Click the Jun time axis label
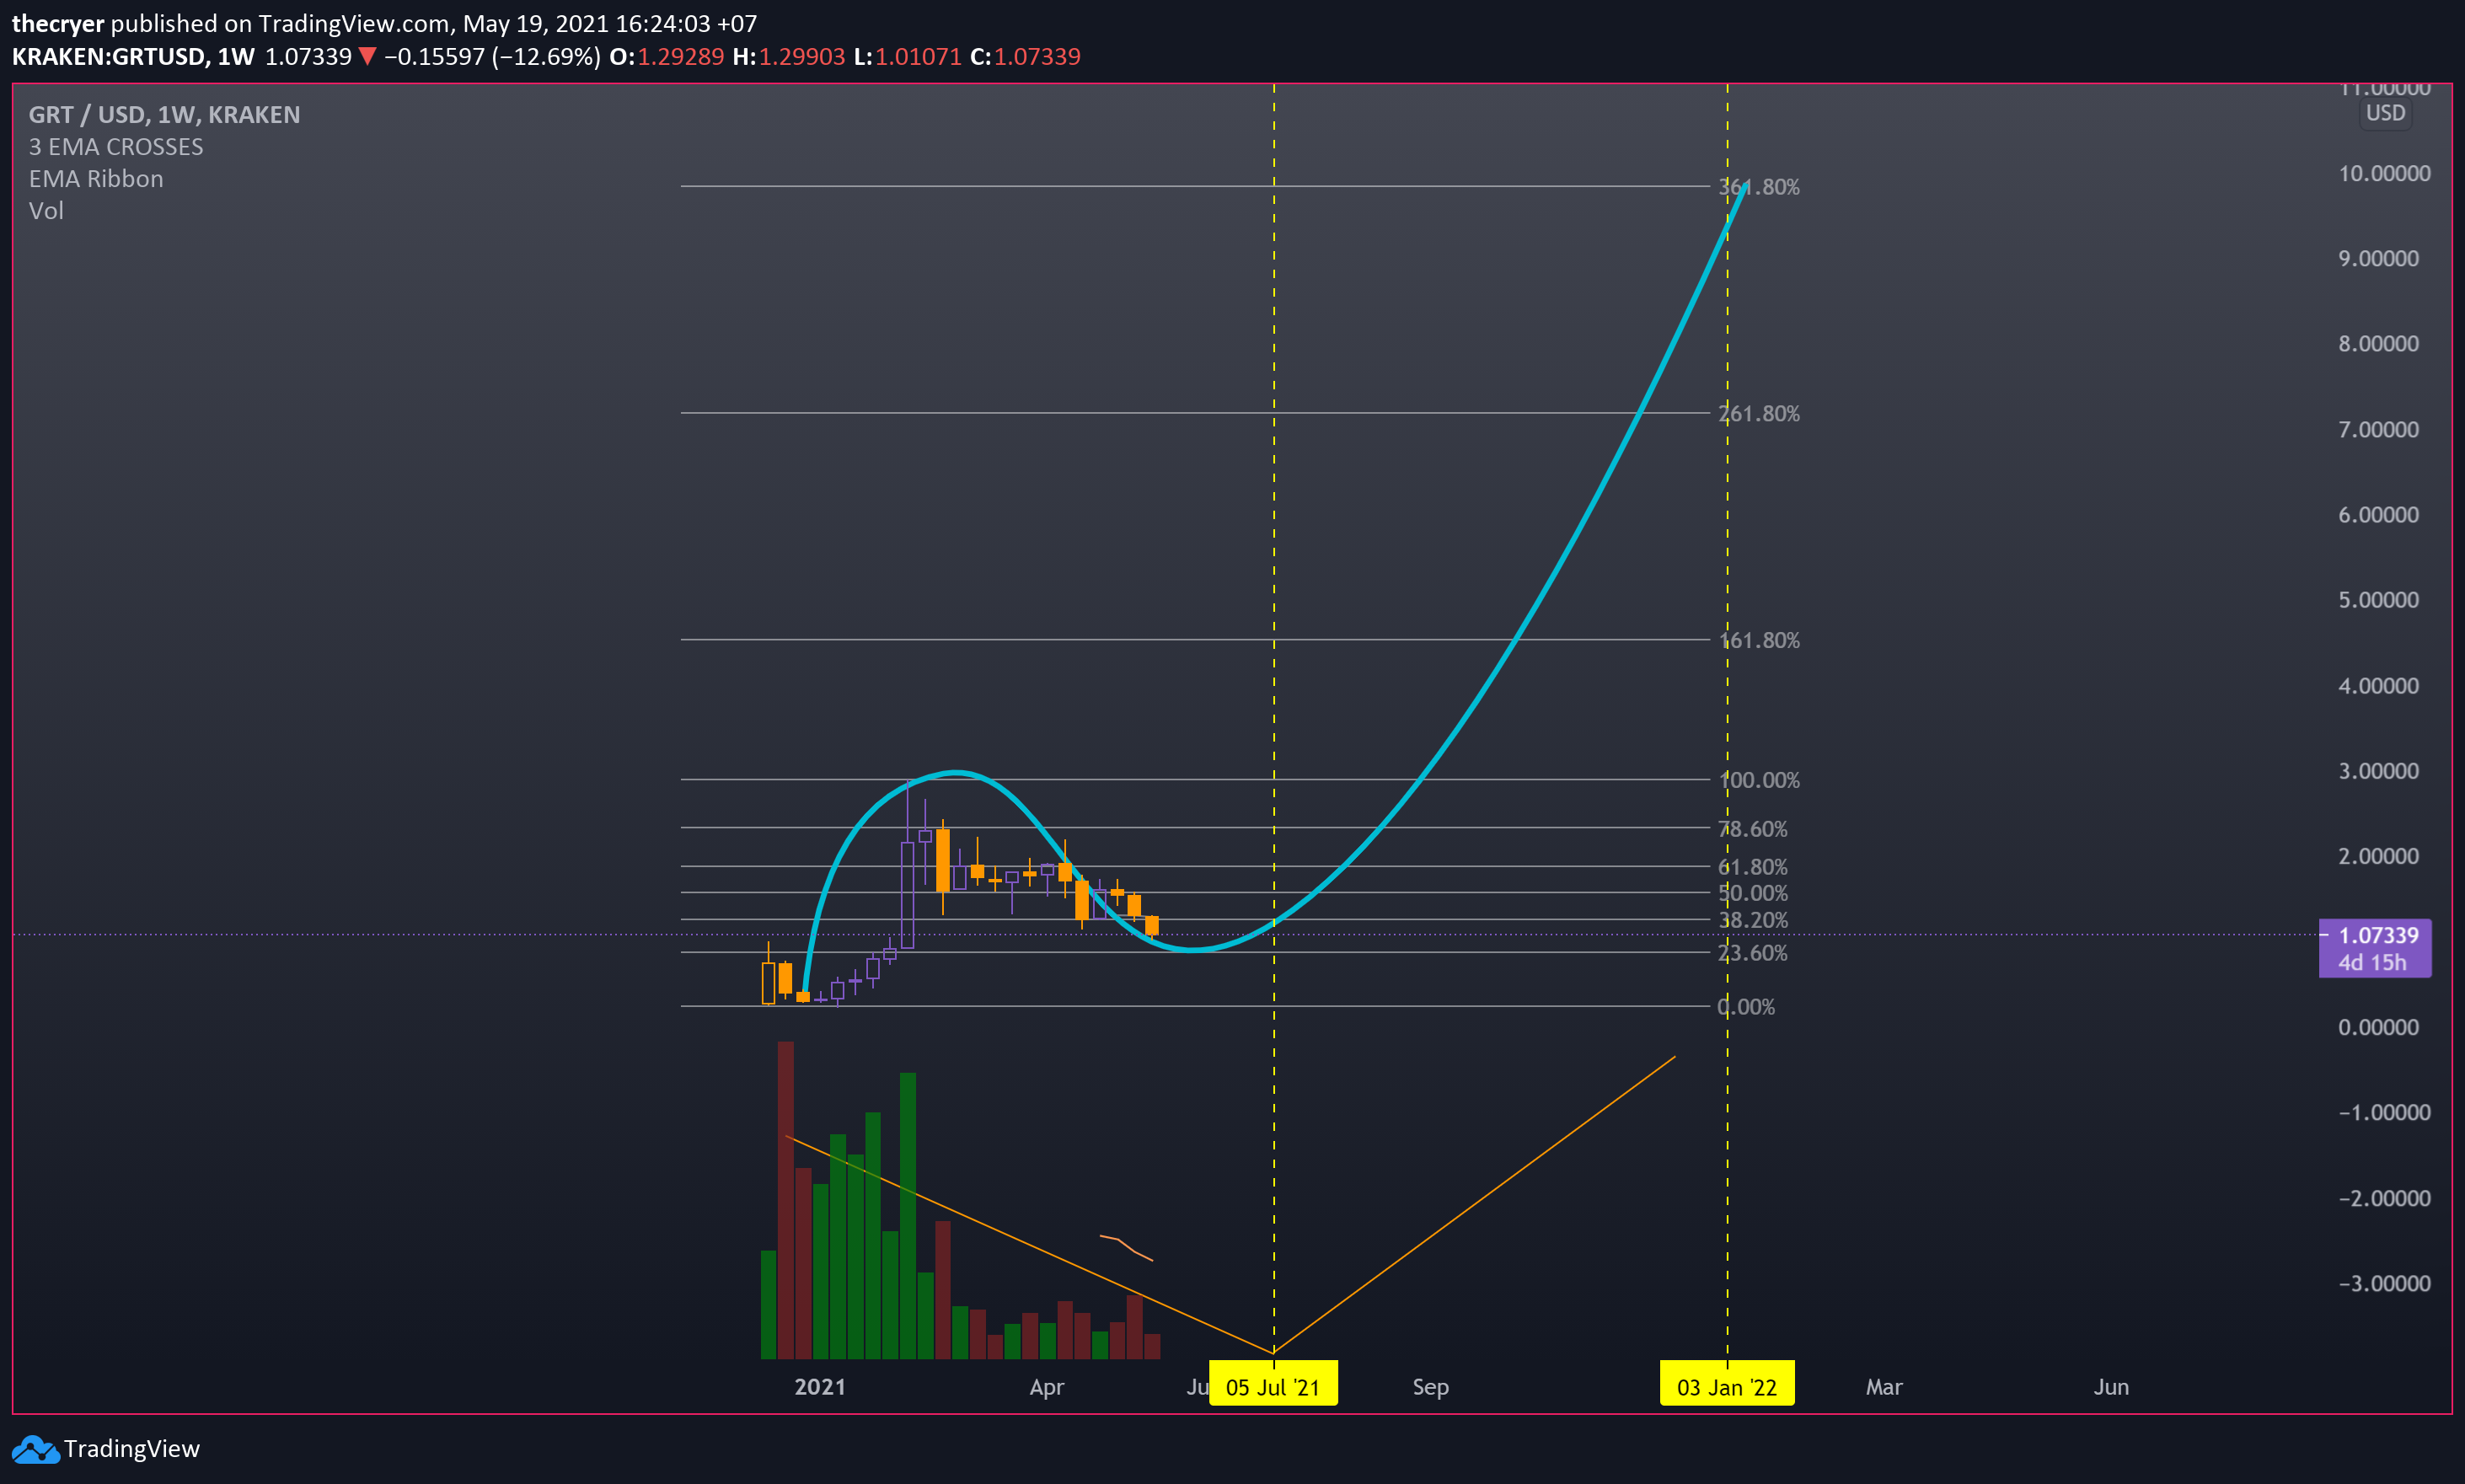Screen dimensions: 2465x1484 pos(2111,1387)
